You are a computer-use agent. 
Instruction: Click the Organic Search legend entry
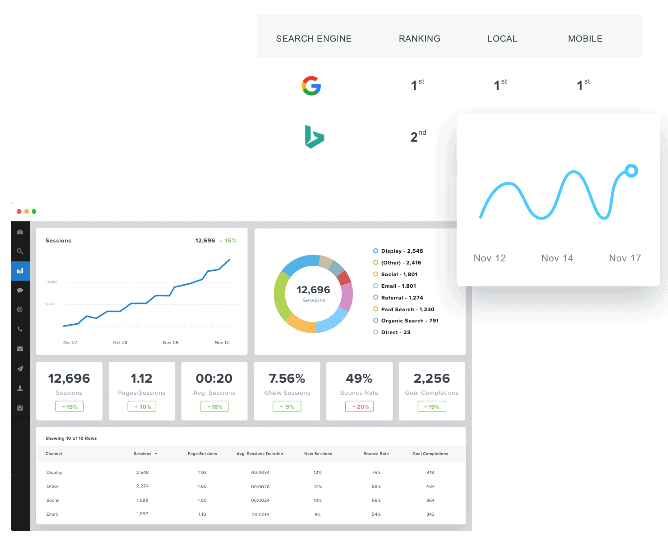pos(406,321)
